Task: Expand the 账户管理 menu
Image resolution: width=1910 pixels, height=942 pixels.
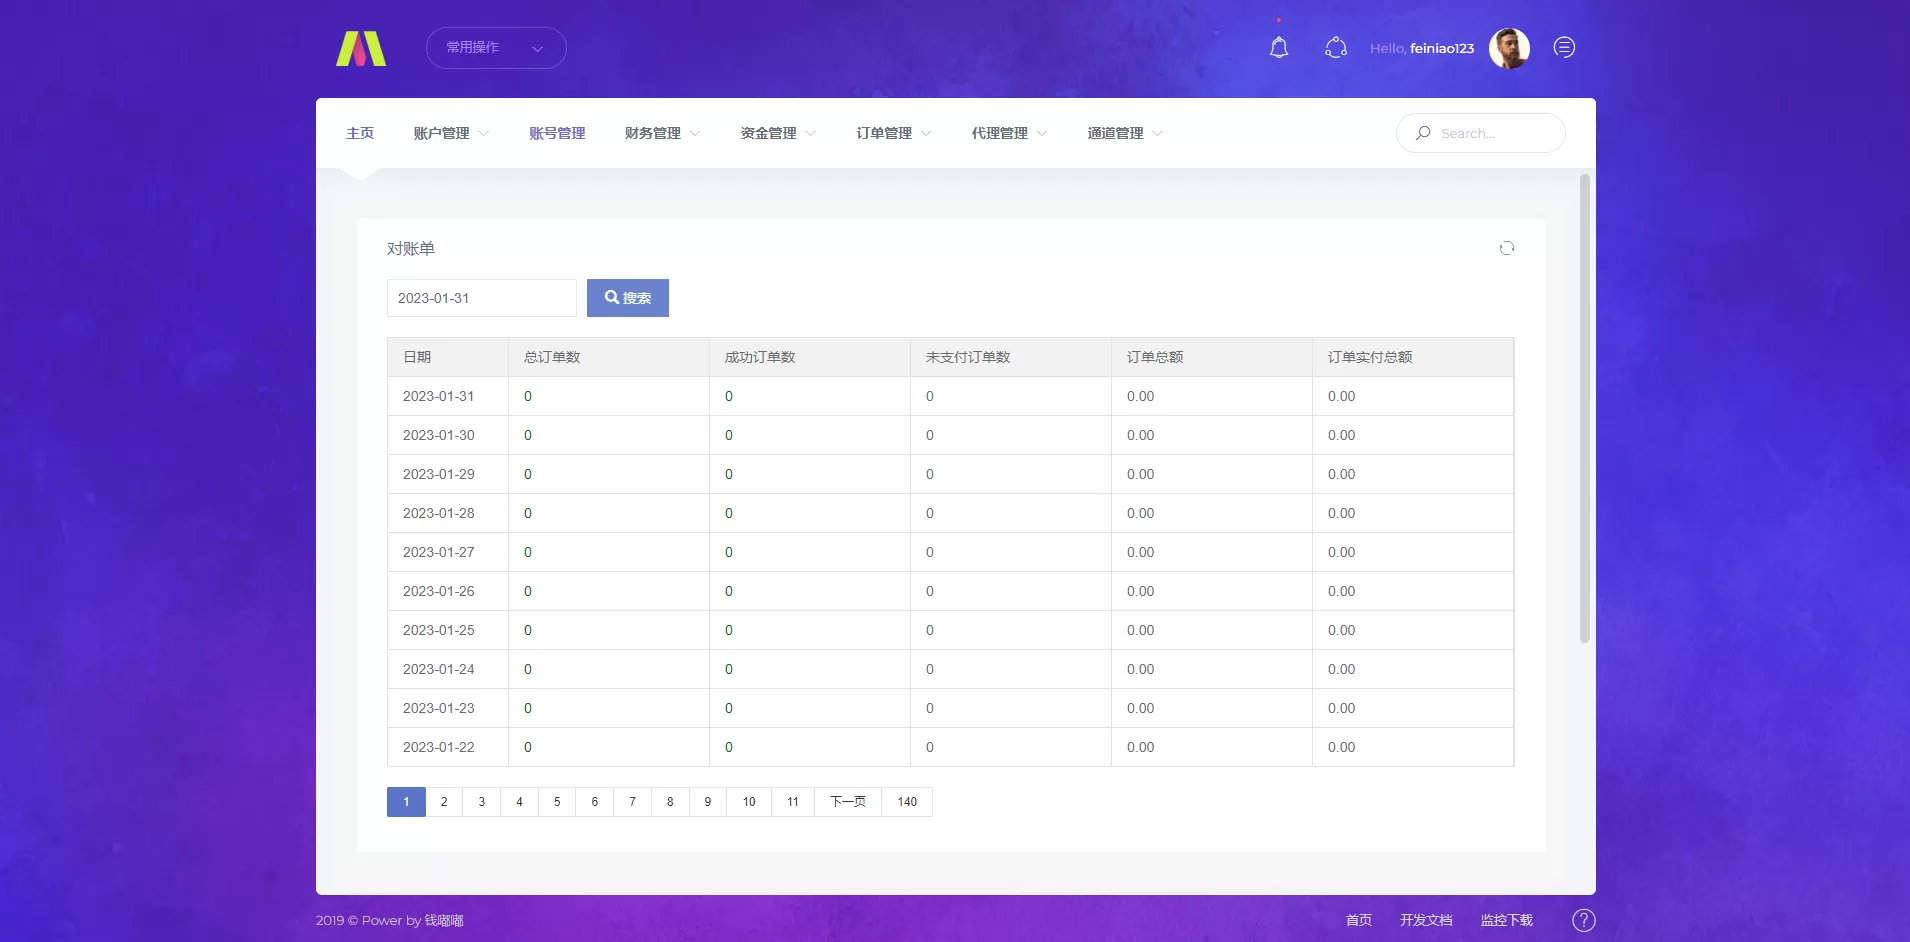Action: coord(451,133)
